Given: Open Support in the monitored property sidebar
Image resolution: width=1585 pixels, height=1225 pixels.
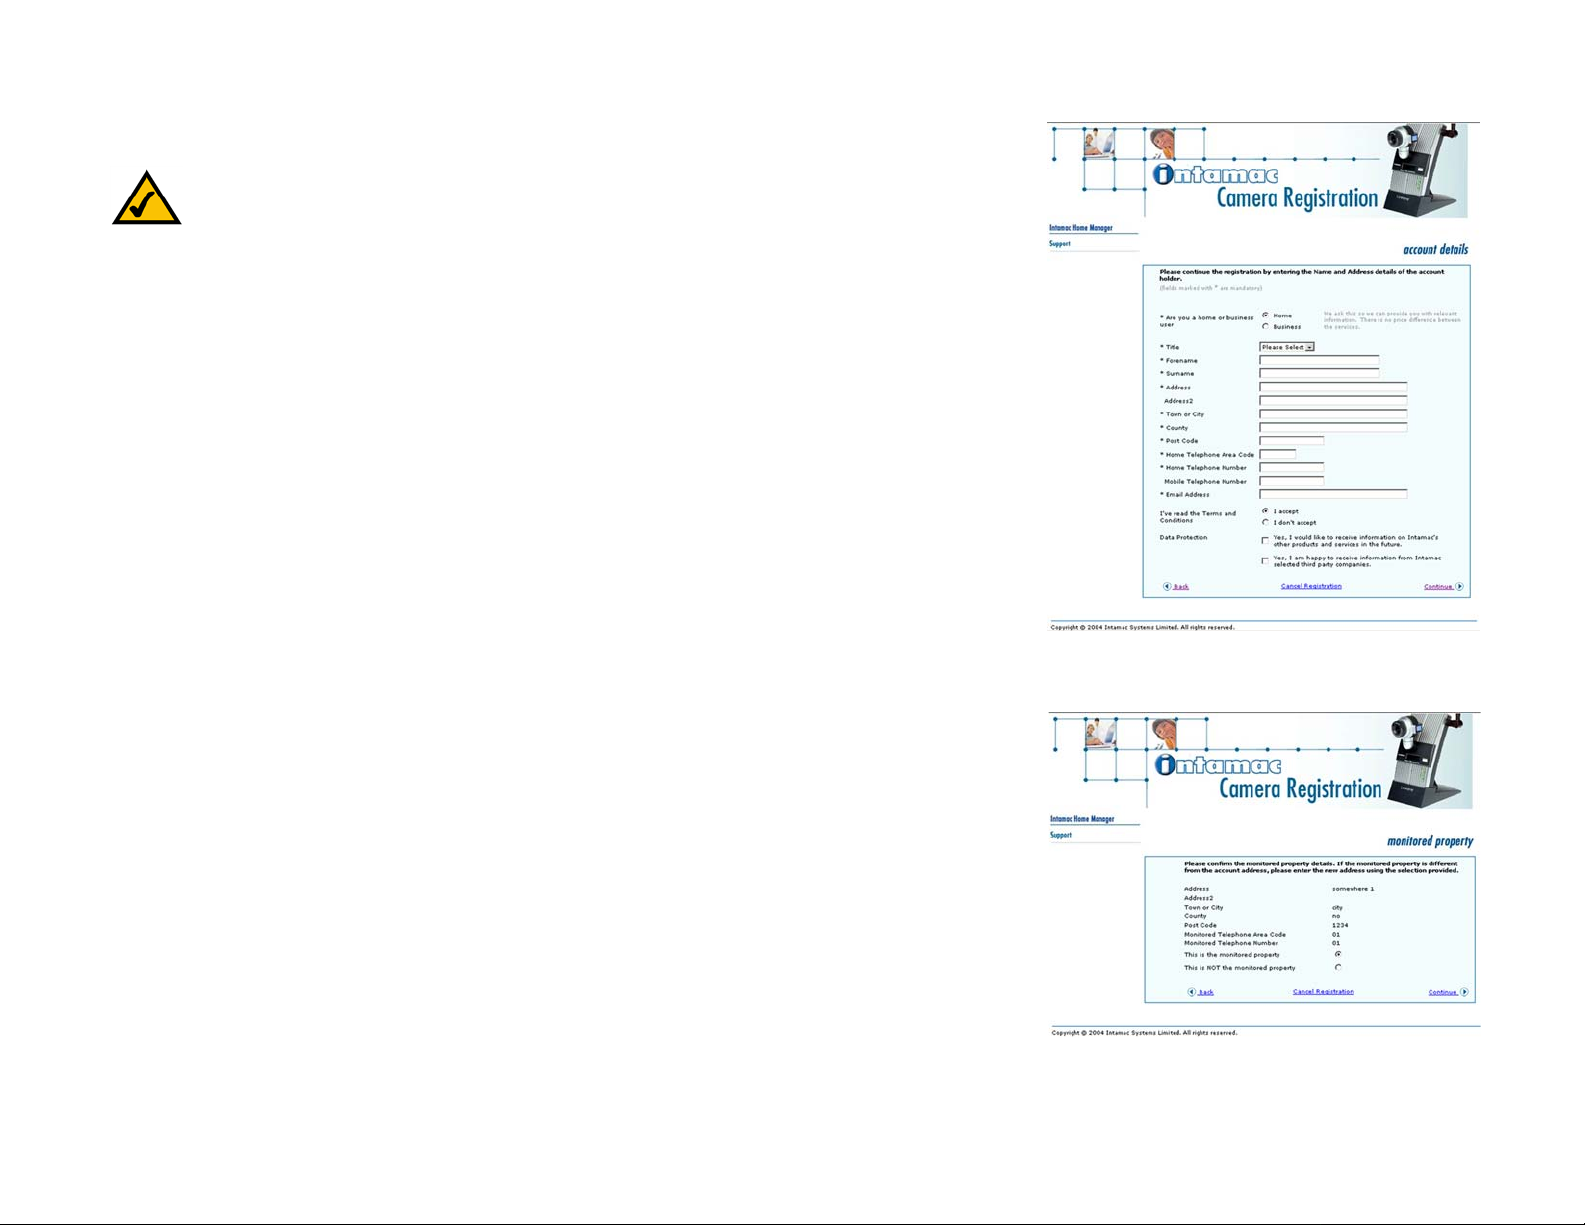Looking at the screenshot, I should point(1061,835).
